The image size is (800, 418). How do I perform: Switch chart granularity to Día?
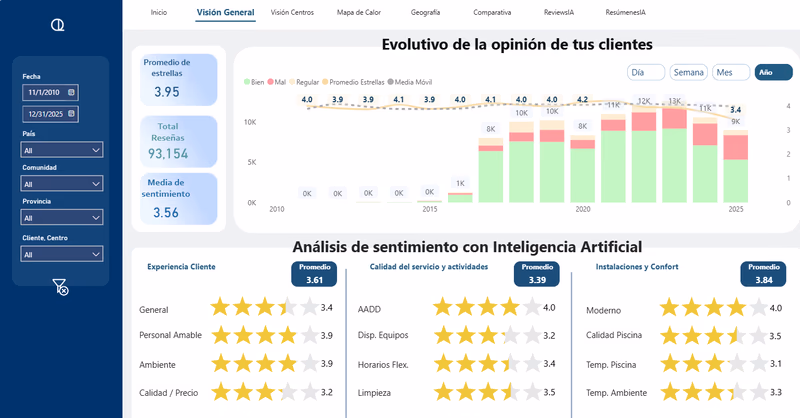646,72
